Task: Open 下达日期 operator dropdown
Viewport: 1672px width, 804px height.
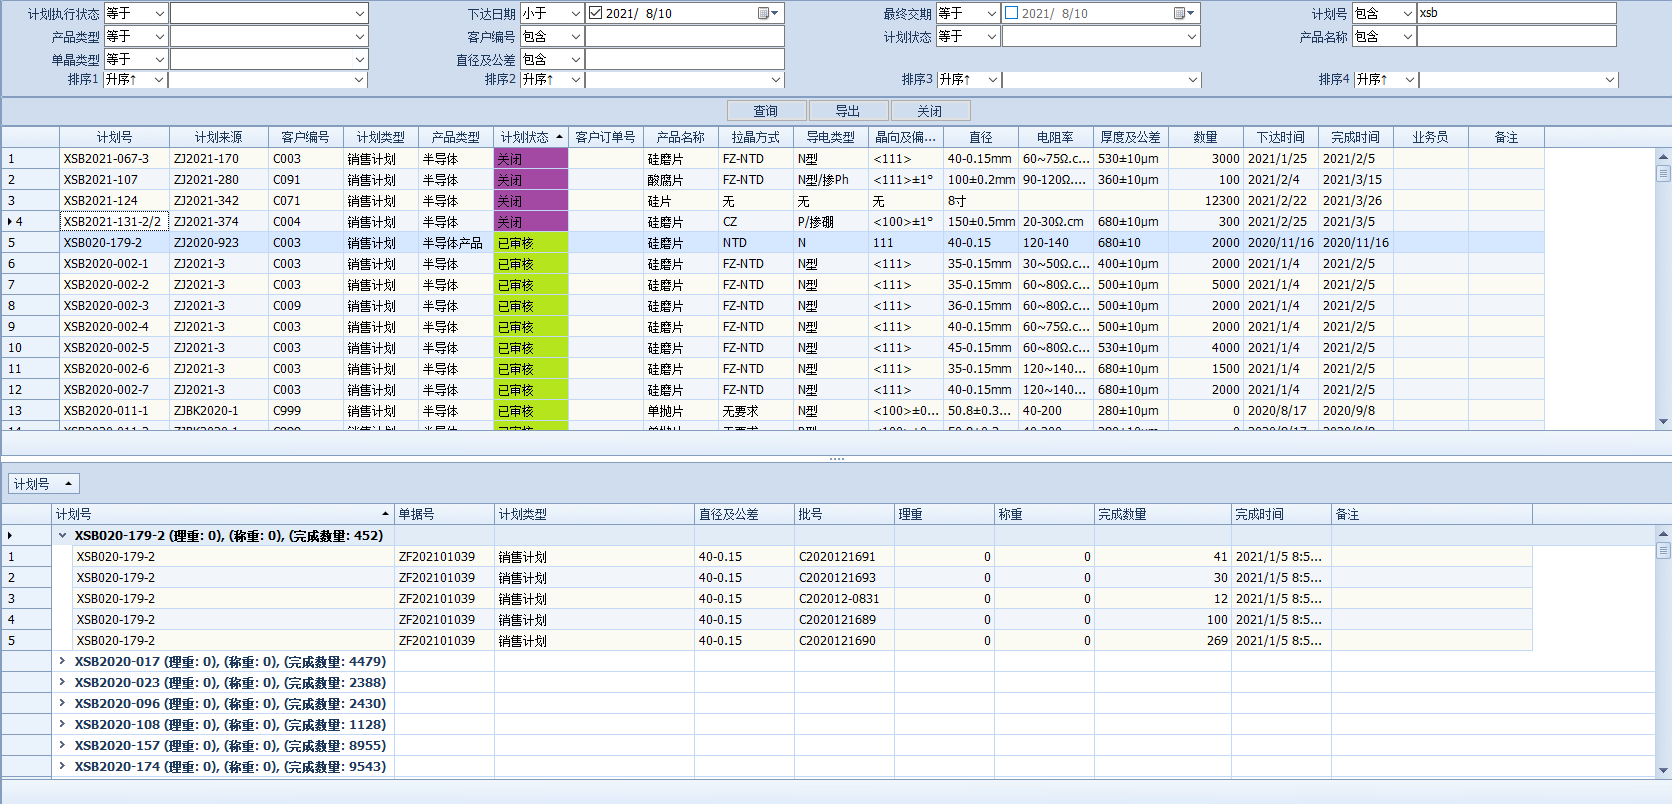Action: [x=576, y=13]
